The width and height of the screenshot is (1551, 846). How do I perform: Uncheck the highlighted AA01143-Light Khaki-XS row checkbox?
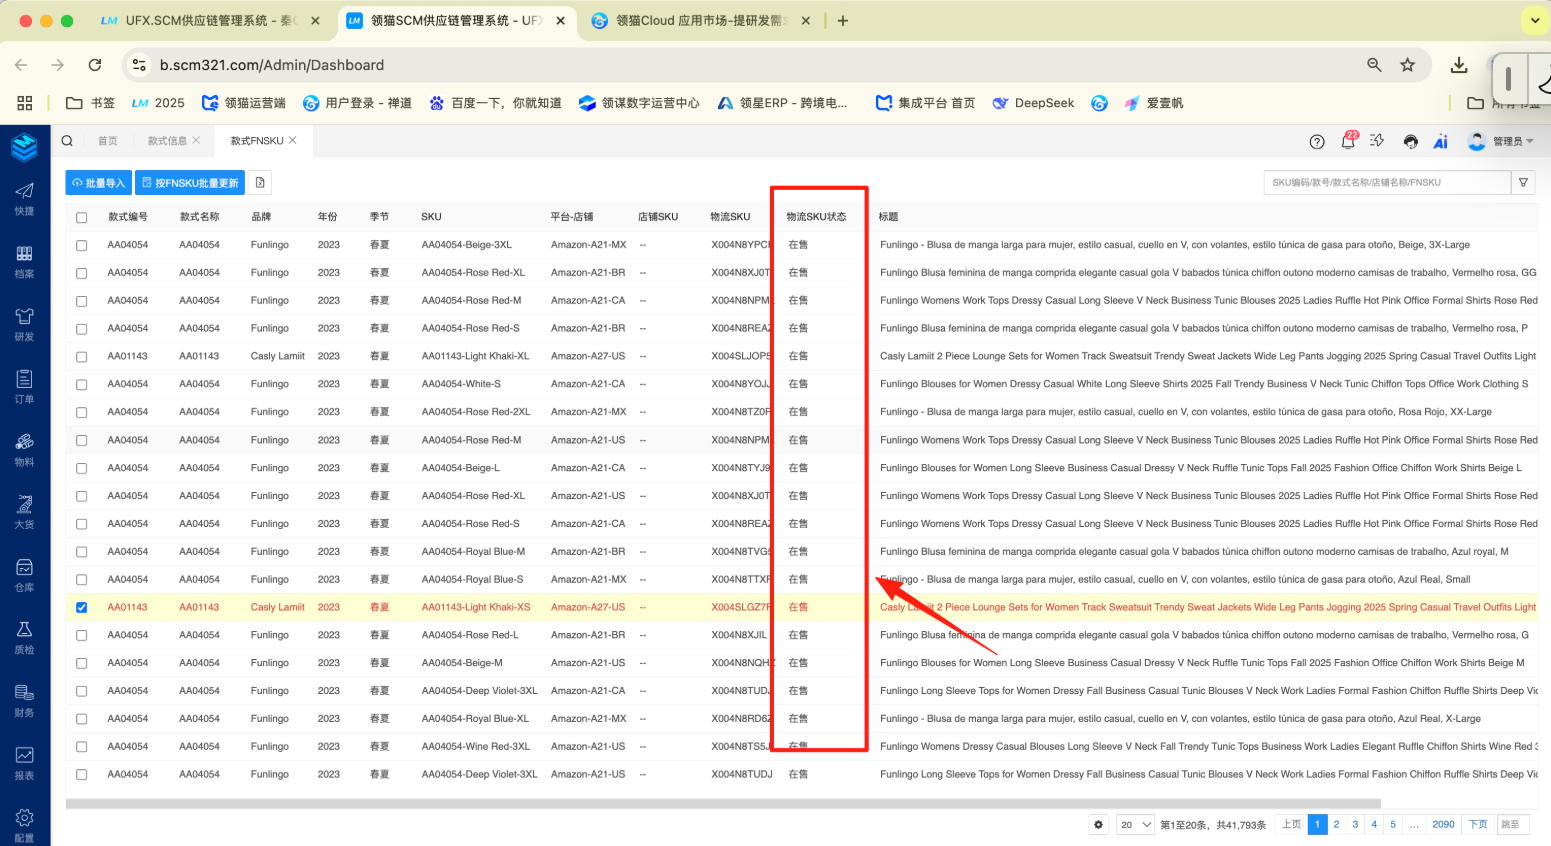82,608
